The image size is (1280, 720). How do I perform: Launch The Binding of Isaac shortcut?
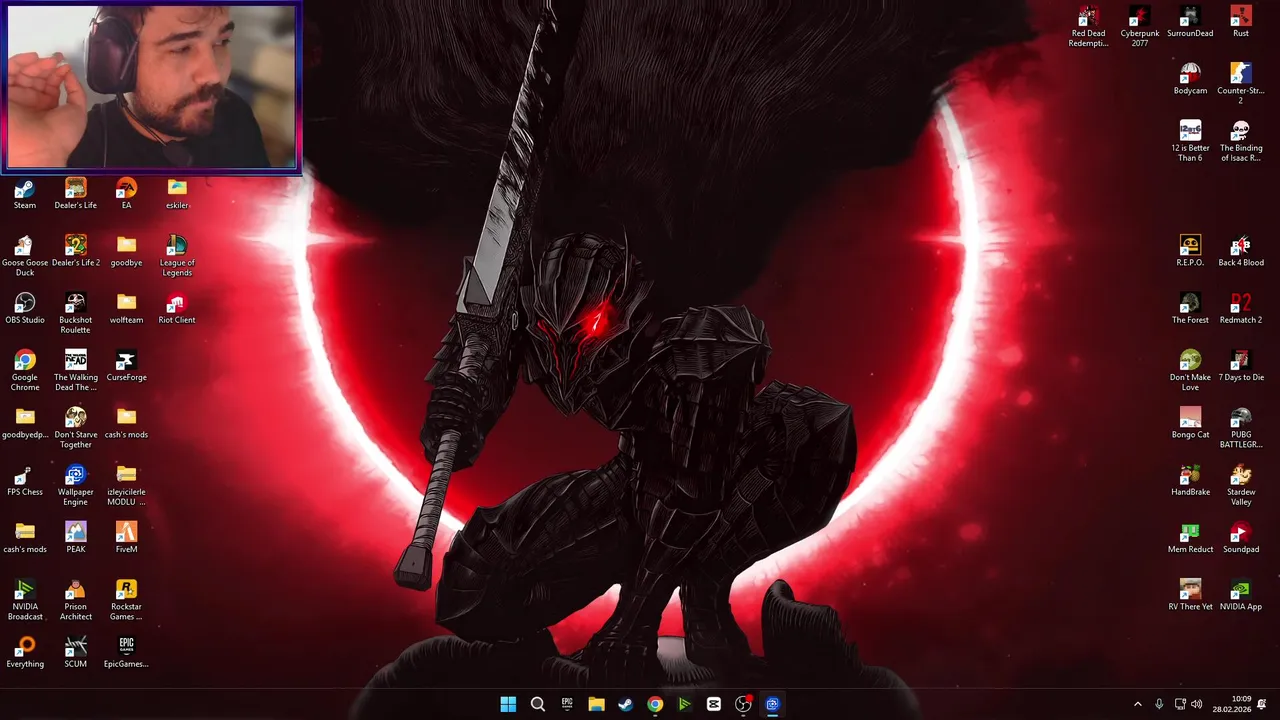(1241, 141)
